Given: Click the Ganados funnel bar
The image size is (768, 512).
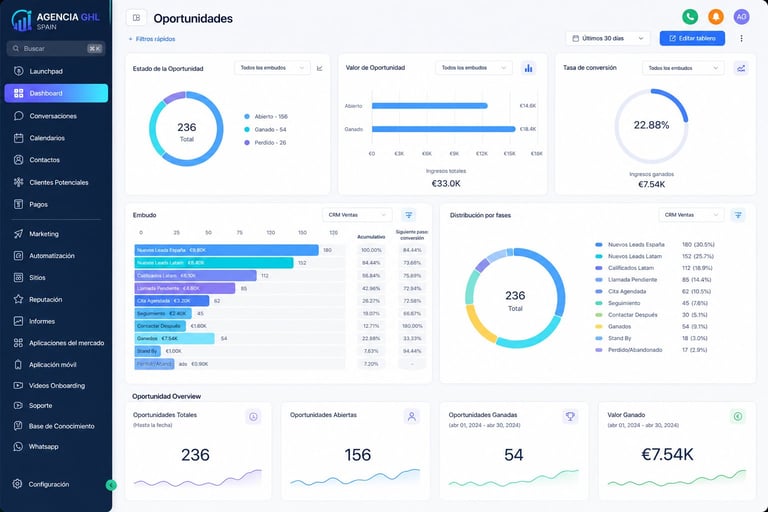Looking at the screenshot, I should tap(174, 339).
